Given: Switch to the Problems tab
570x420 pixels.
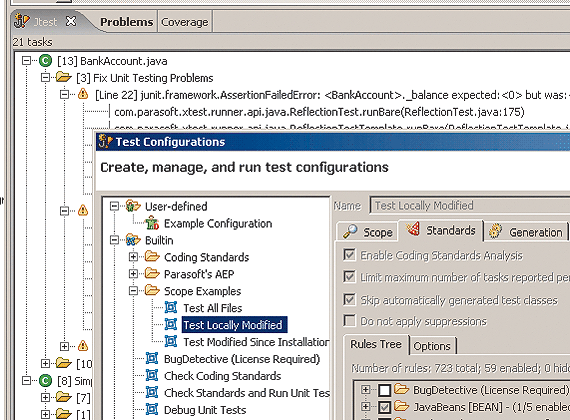Looking at the screenshot, I should tap(127, 22).
